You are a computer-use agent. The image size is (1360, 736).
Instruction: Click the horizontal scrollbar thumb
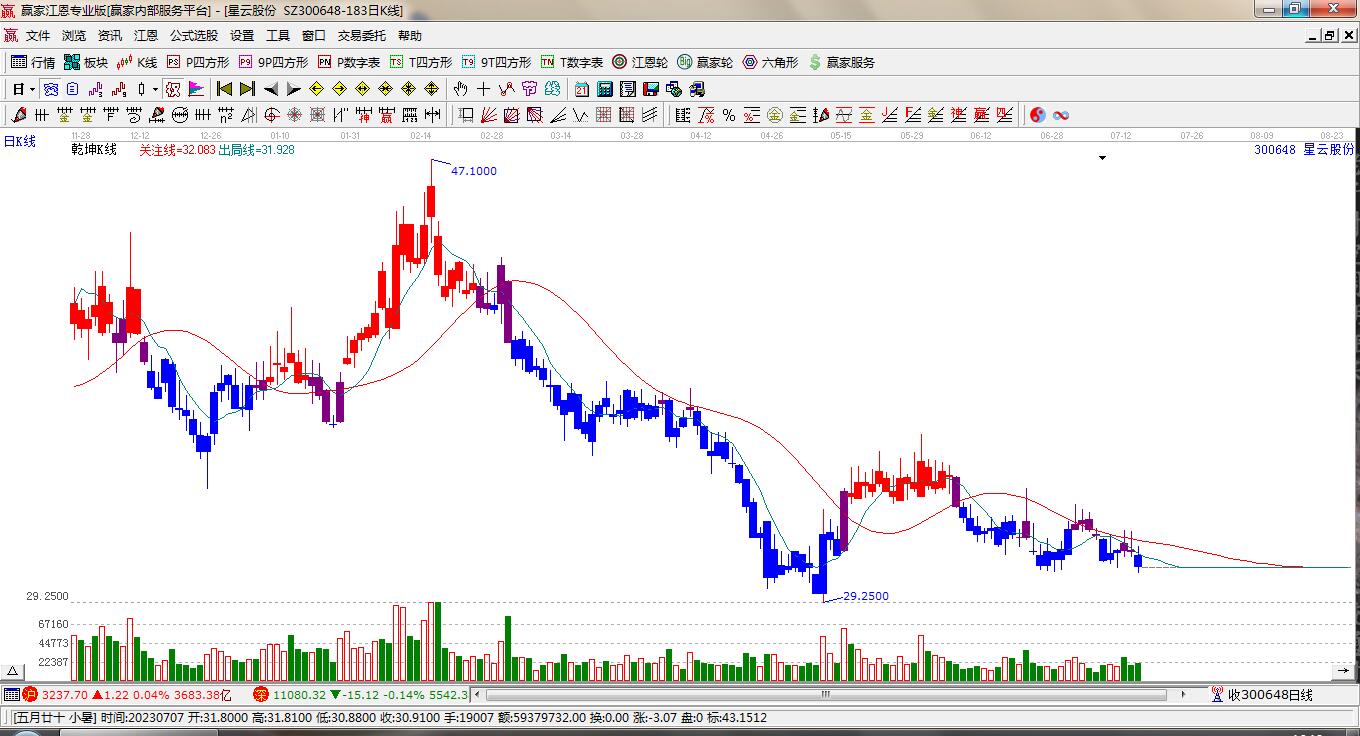click(826, 694)
